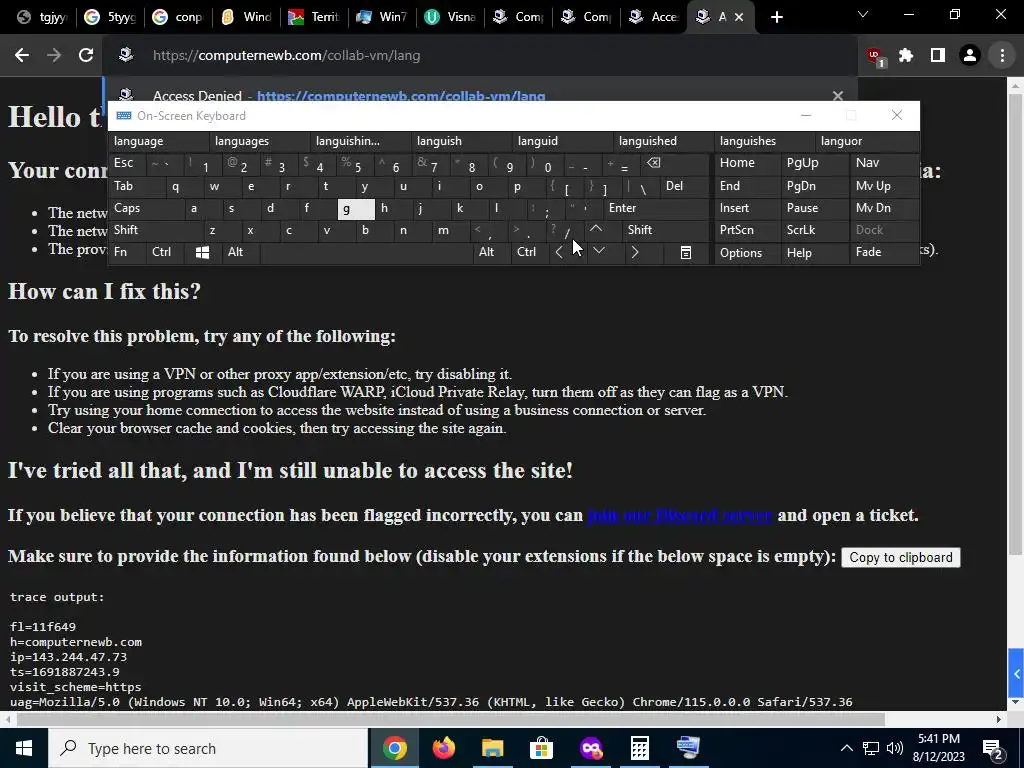The width and height of the screenshot is (1024, 768).
Task: Click the Copy to clipboard button
Action: 901,558
